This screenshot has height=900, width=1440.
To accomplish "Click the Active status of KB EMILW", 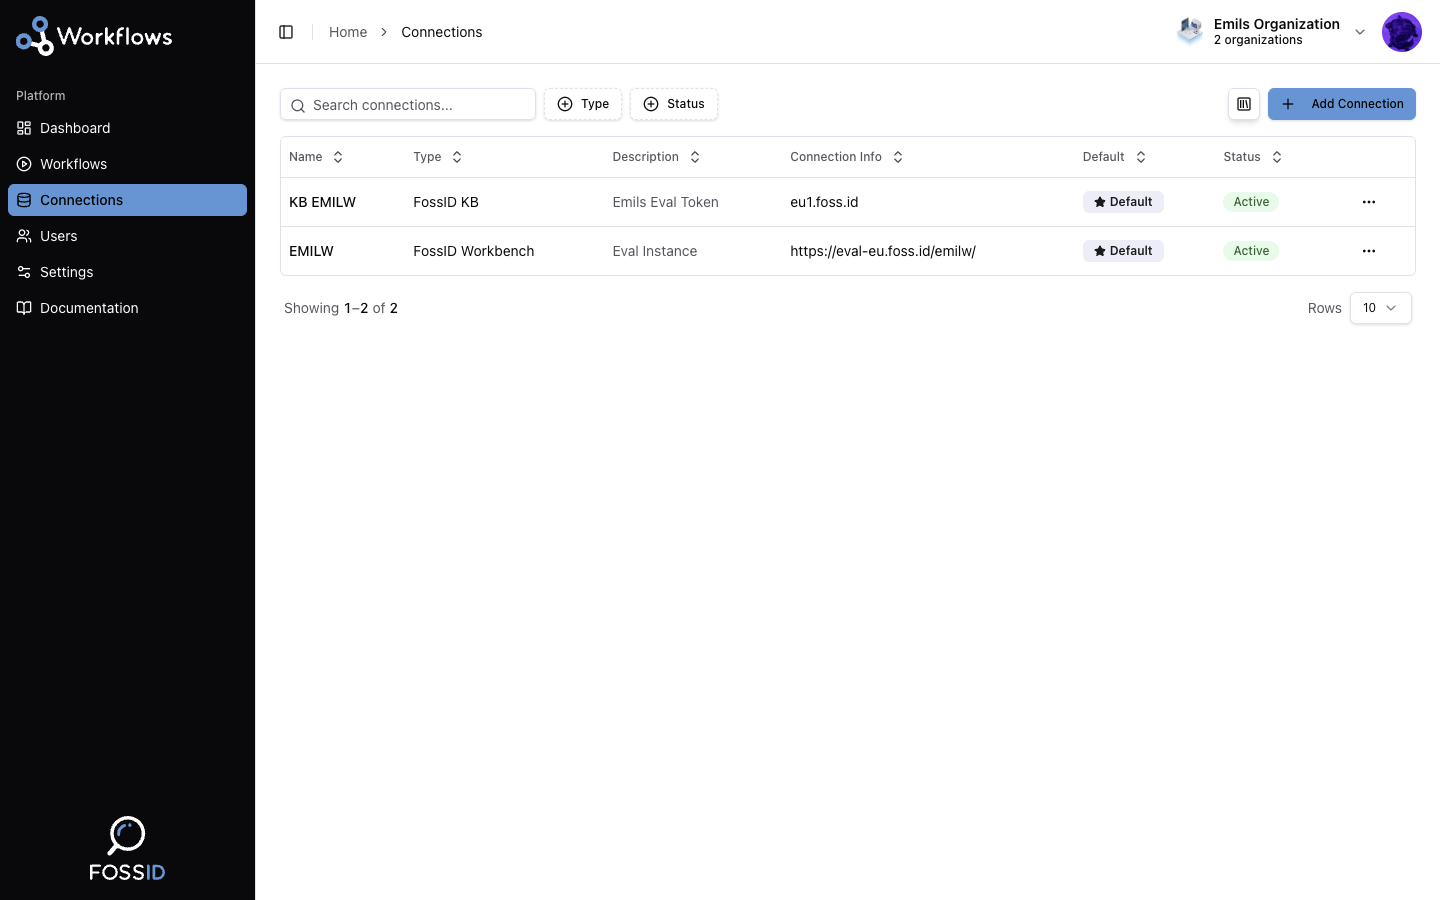I will (x=1251, y=202).
